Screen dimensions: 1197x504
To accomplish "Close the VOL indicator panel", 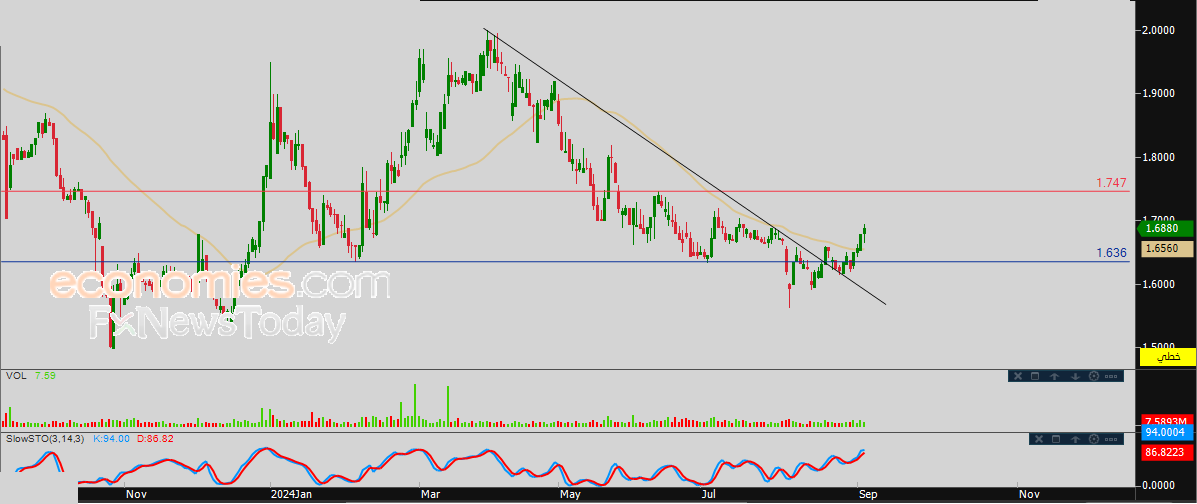I will coord(1018,376).
